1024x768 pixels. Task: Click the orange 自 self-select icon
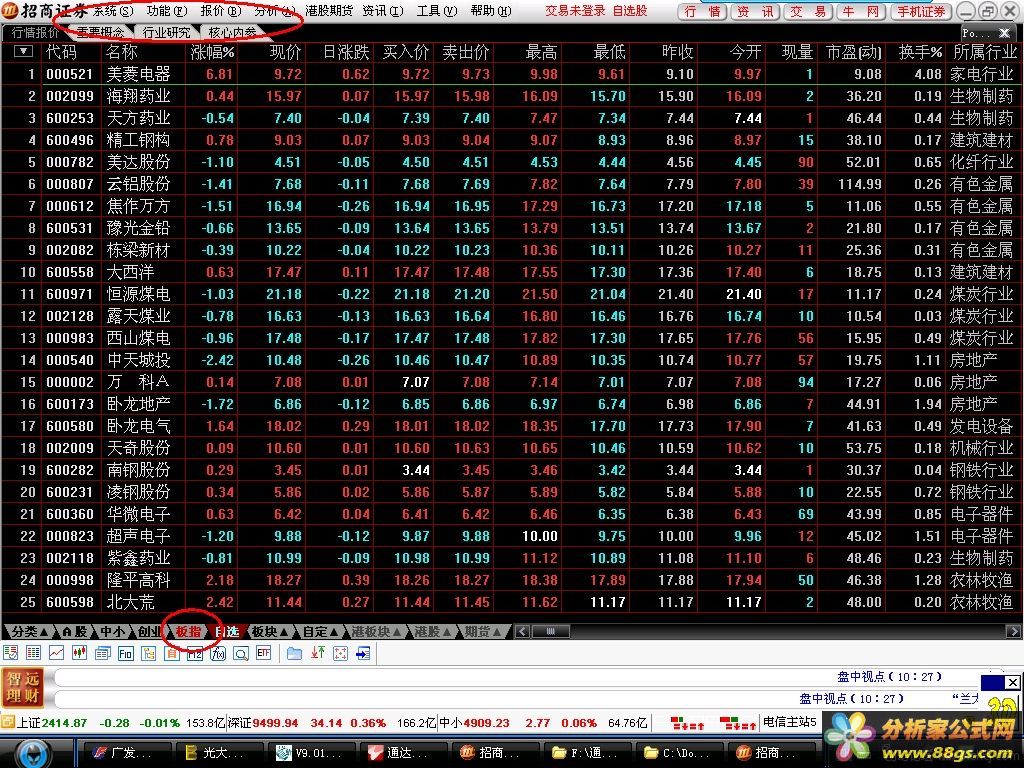(x=172, y=653)
